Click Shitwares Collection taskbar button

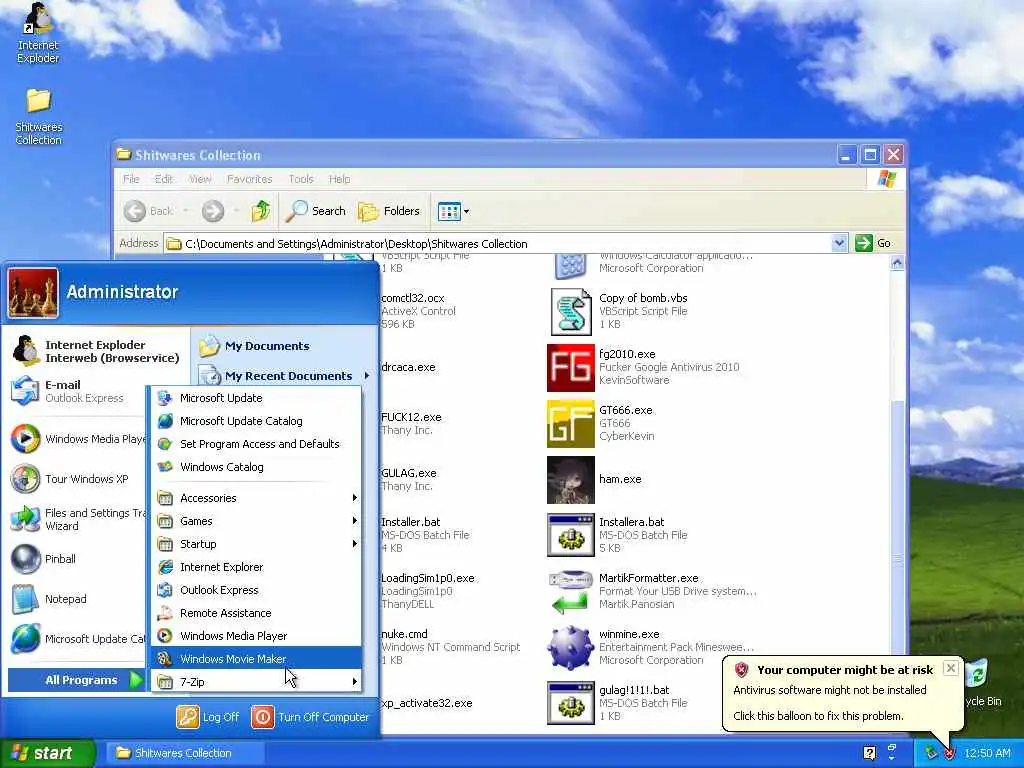[x=183, y=753]
